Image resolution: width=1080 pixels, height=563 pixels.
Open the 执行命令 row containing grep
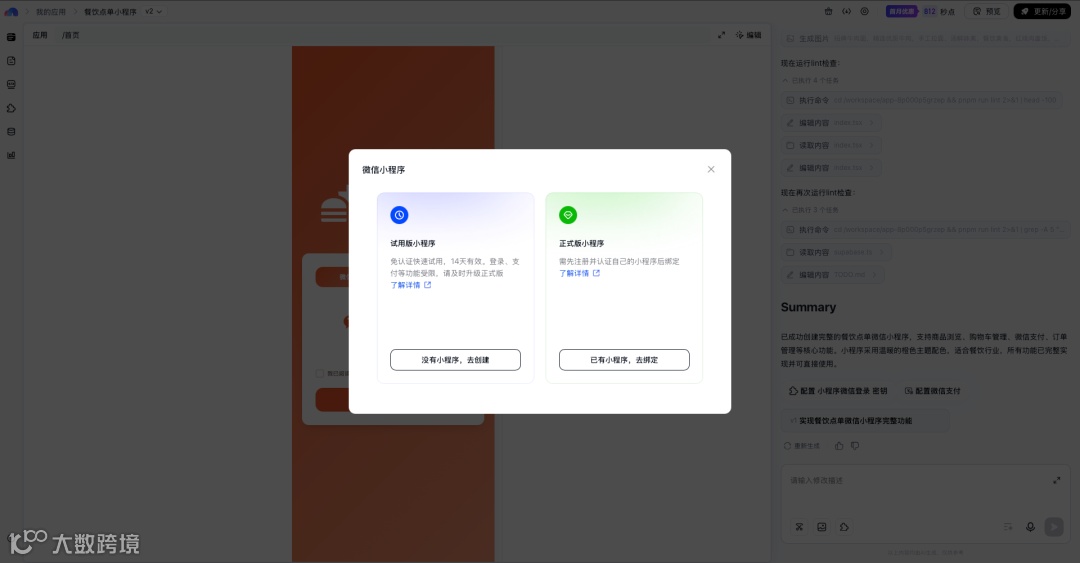pos(926,230)
